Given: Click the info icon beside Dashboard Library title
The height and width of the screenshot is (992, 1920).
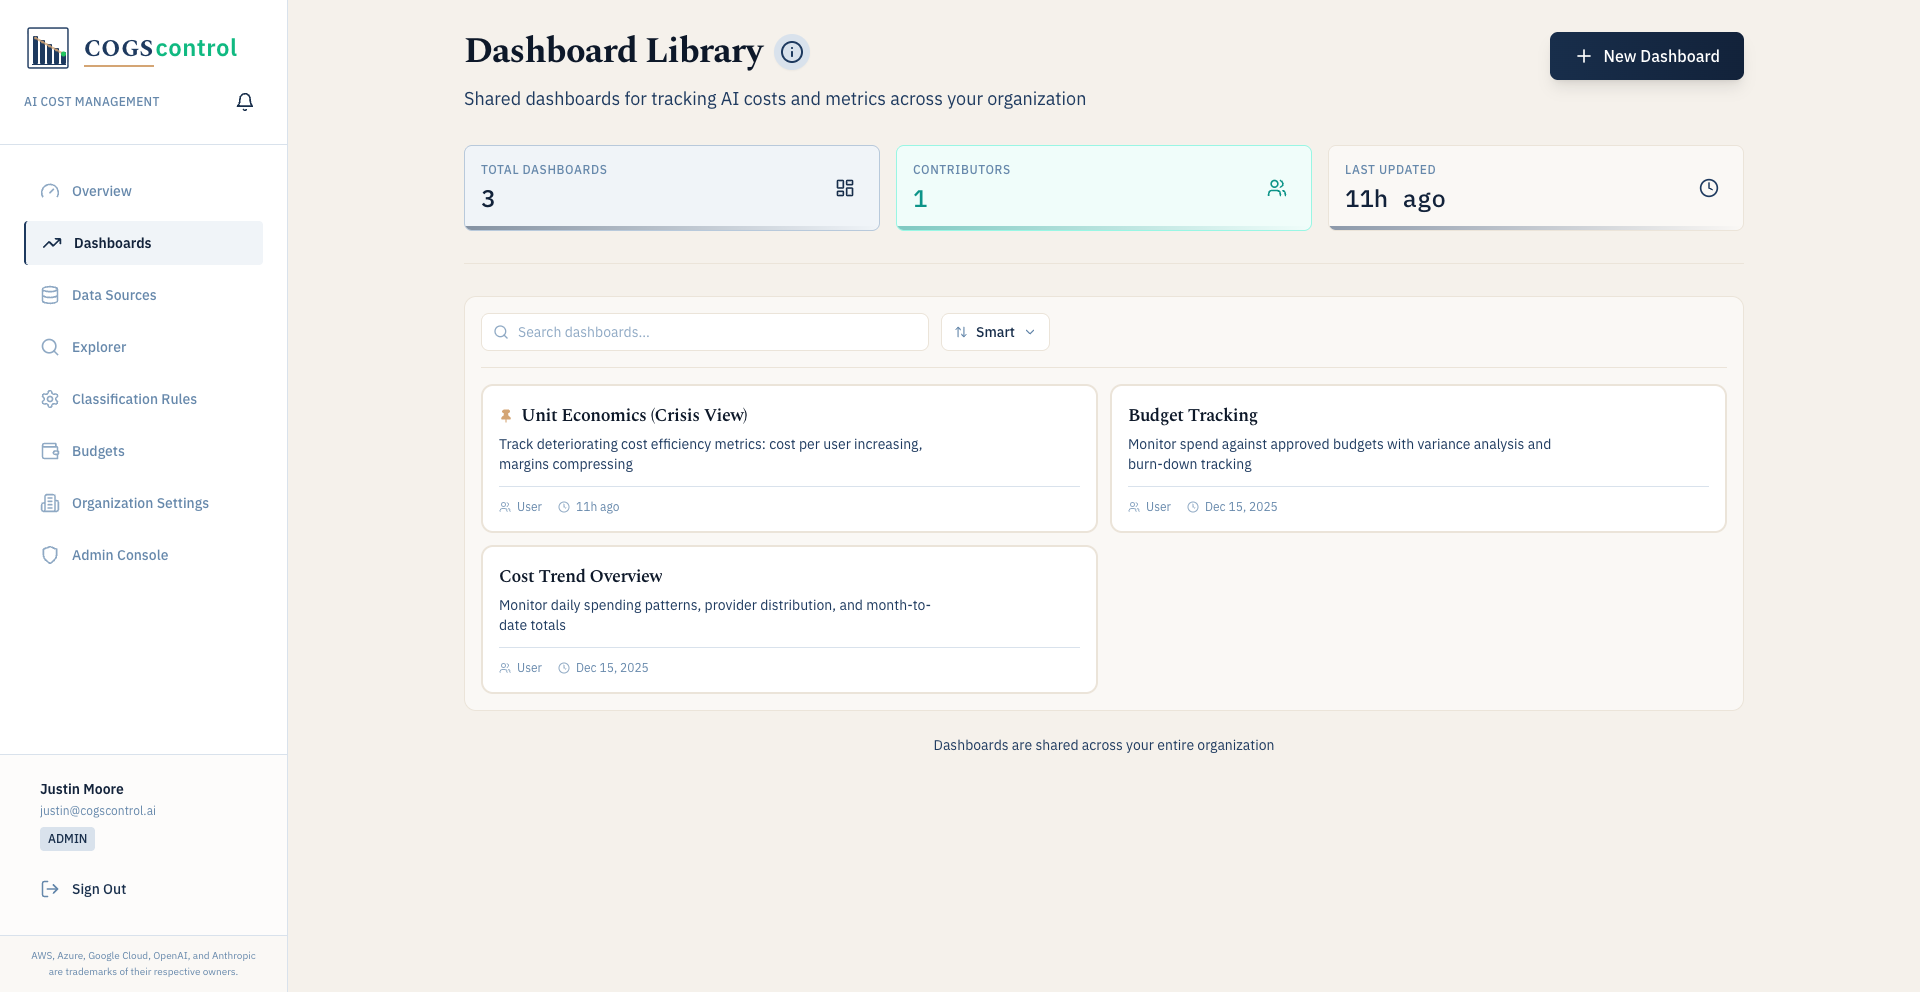Looking at the screenshot, I should 792,52.
